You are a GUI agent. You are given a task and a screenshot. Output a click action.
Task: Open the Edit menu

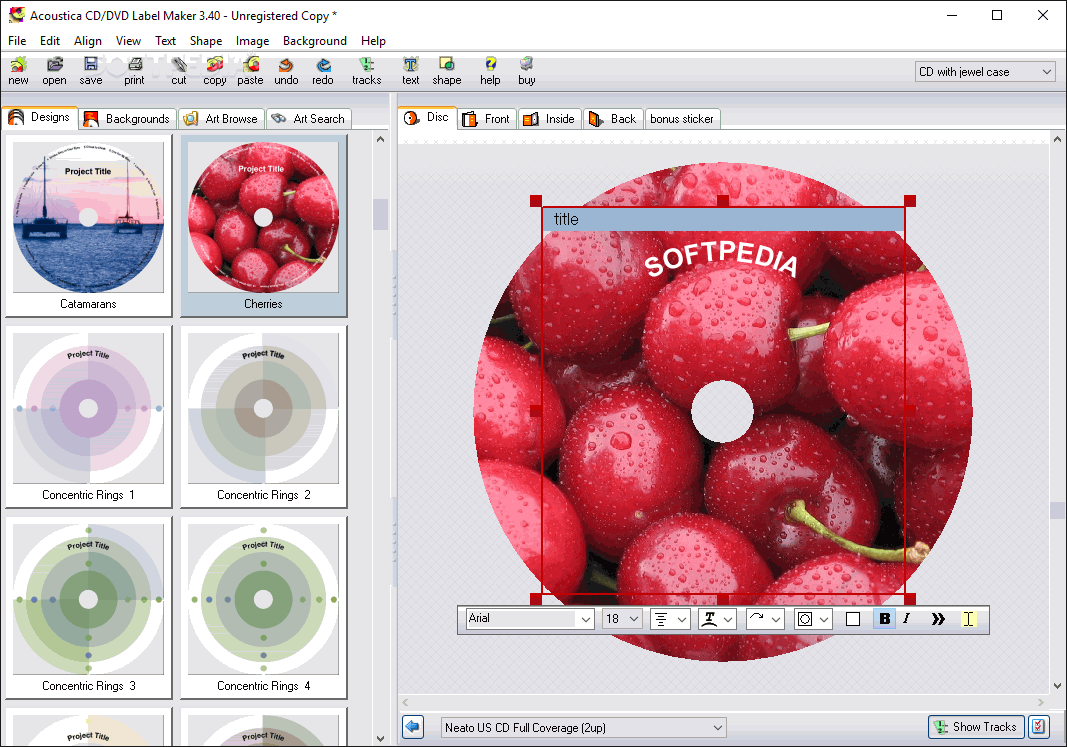coord(50,41)
